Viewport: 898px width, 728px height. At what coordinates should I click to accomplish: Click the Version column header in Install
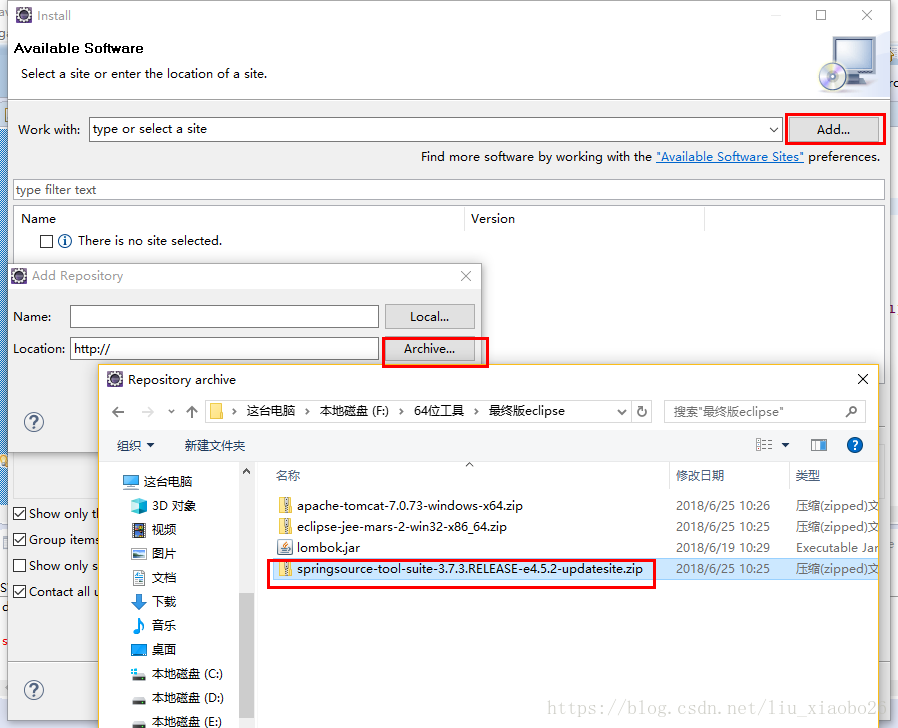[493, 219]
